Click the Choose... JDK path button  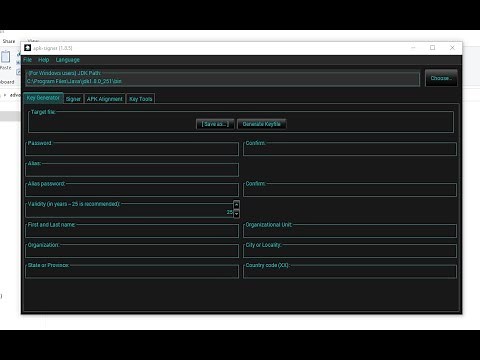(441, 78)
